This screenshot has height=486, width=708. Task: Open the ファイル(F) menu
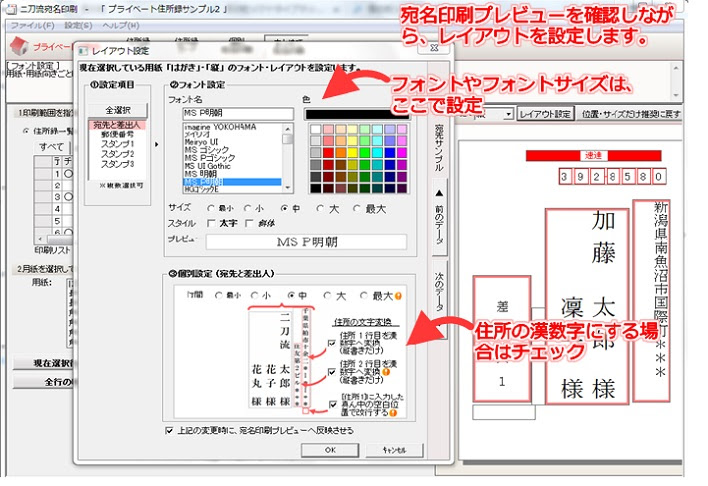[x=33, y=25]
